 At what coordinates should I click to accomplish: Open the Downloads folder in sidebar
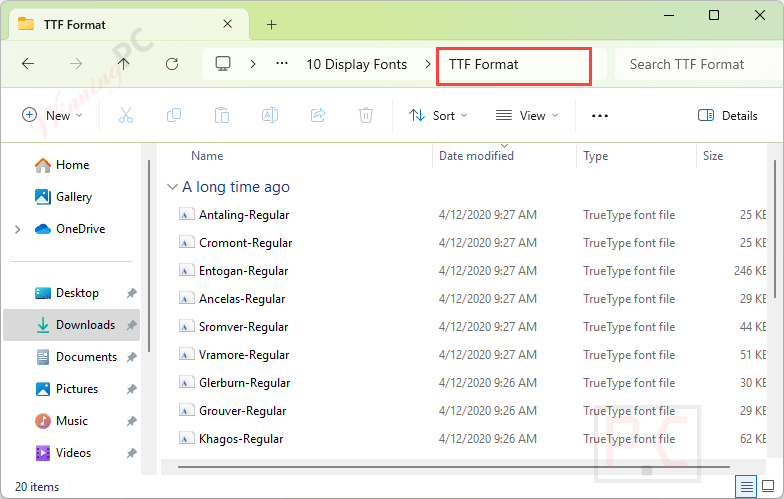click(x=72, y=325)
